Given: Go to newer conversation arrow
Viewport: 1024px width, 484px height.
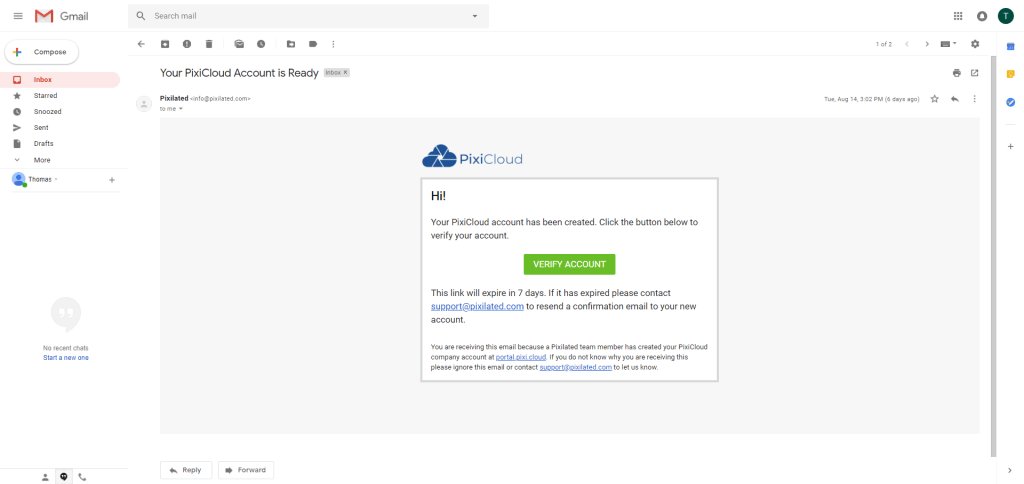Looking at the screenshot, I should pyautogui.click(x=906, y=44).
